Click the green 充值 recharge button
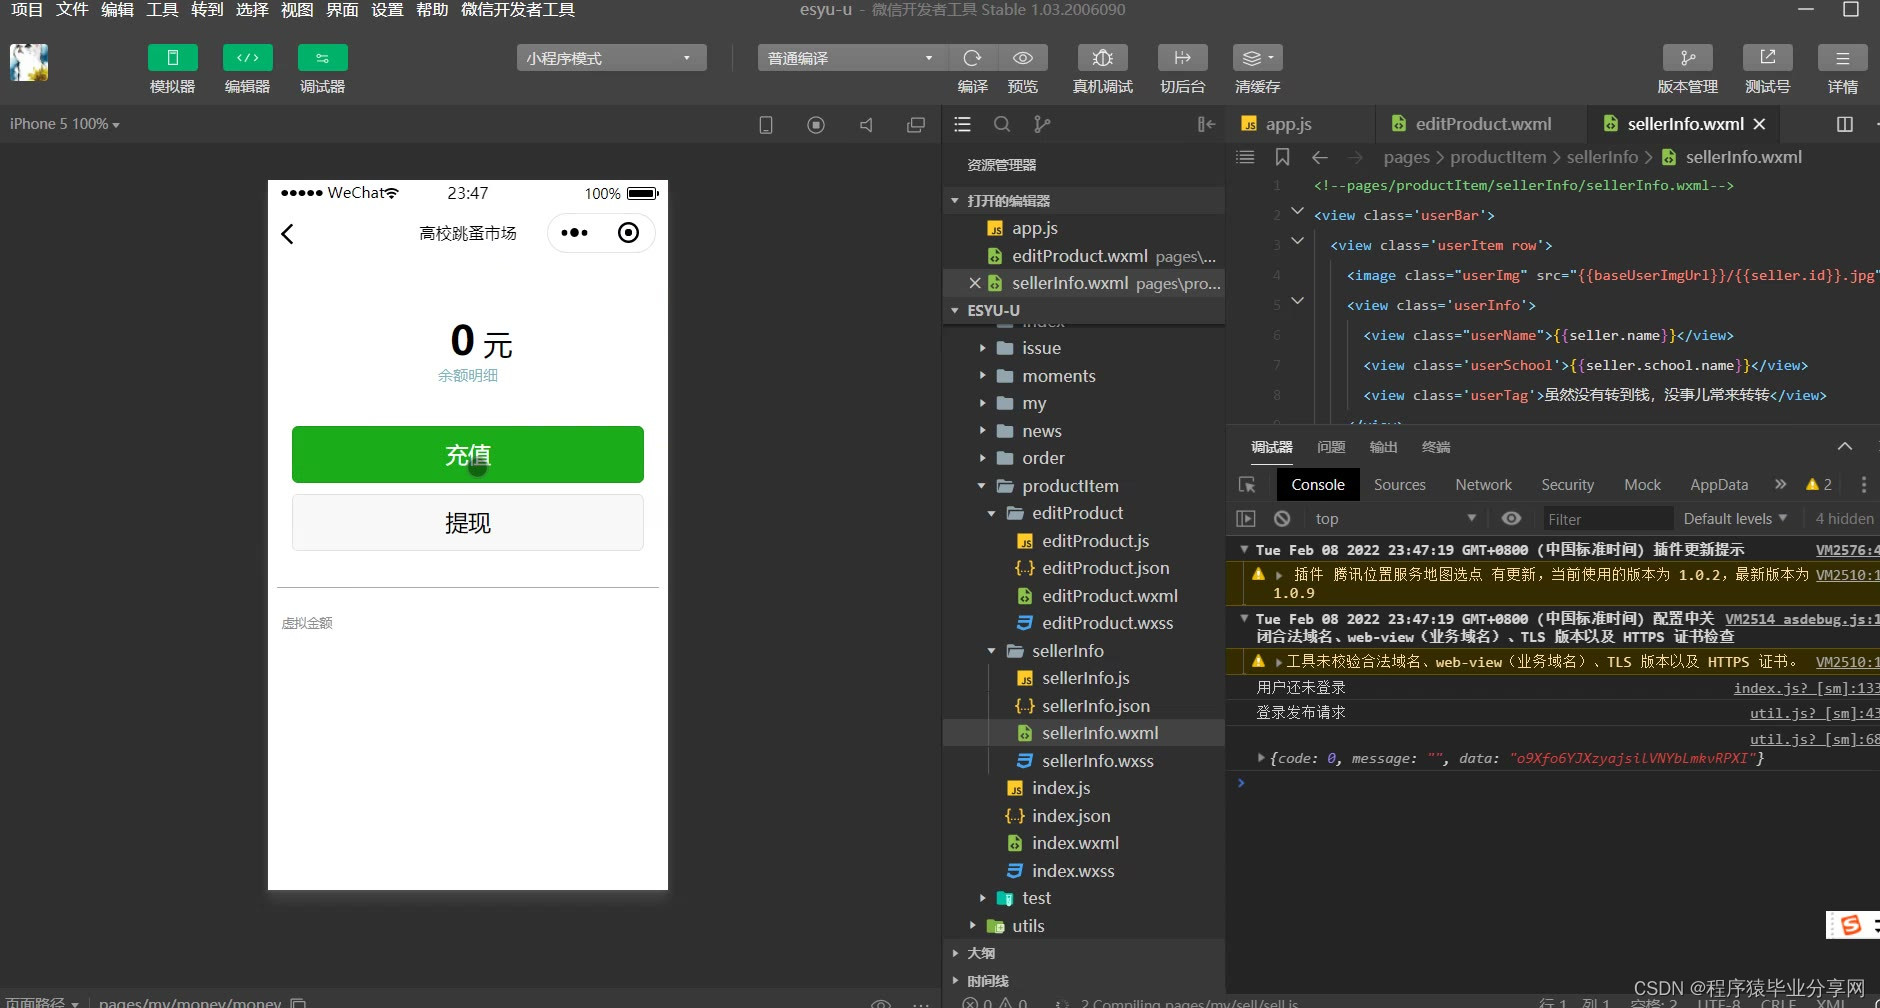Image resolution: width=1880 pixels, height=1008 pixels. coord(468,455)
